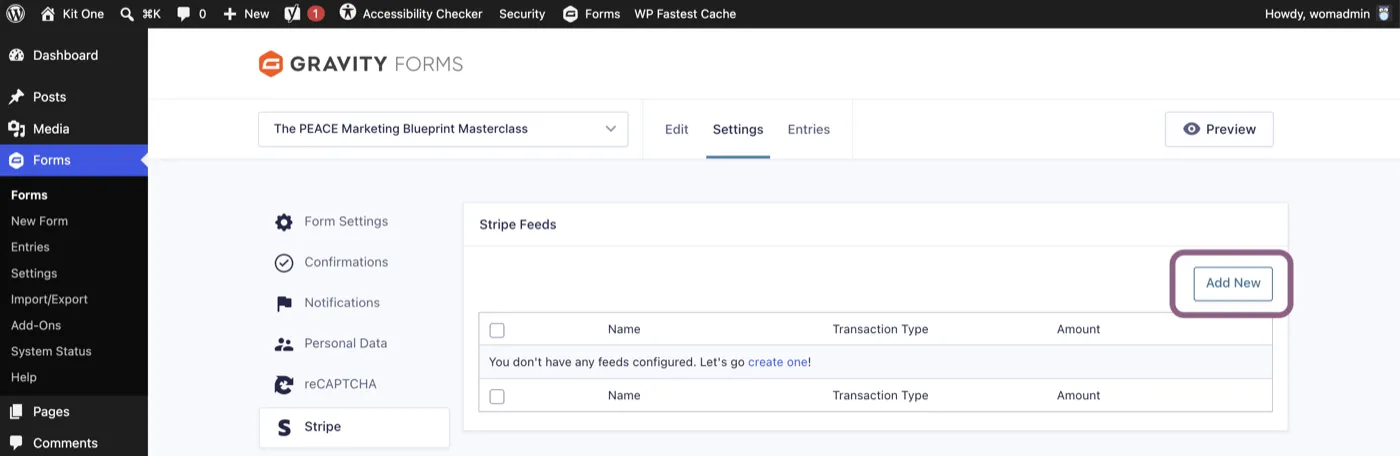Open WP Fastest Cache menu
This screenshot has width=1400, height=456.
[685, 14]
